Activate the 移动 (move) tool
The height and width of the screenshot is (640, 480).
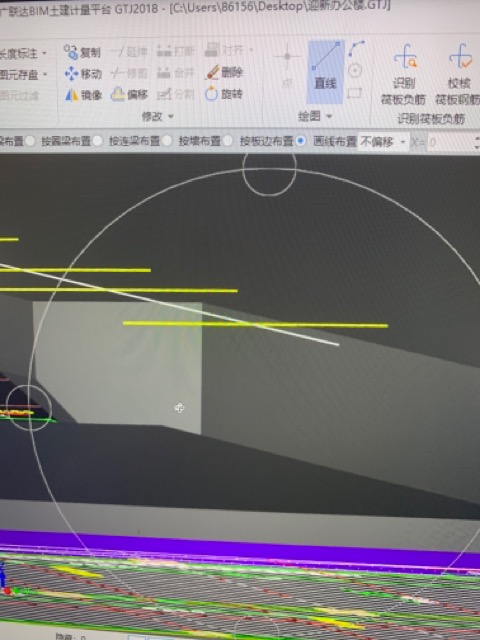coord(83,74)
